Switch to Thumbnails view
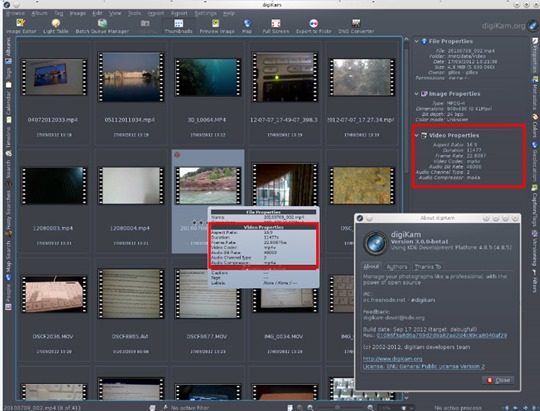This screenshot has width=540, height=411. pyautogui.click(x=178, y=27)
